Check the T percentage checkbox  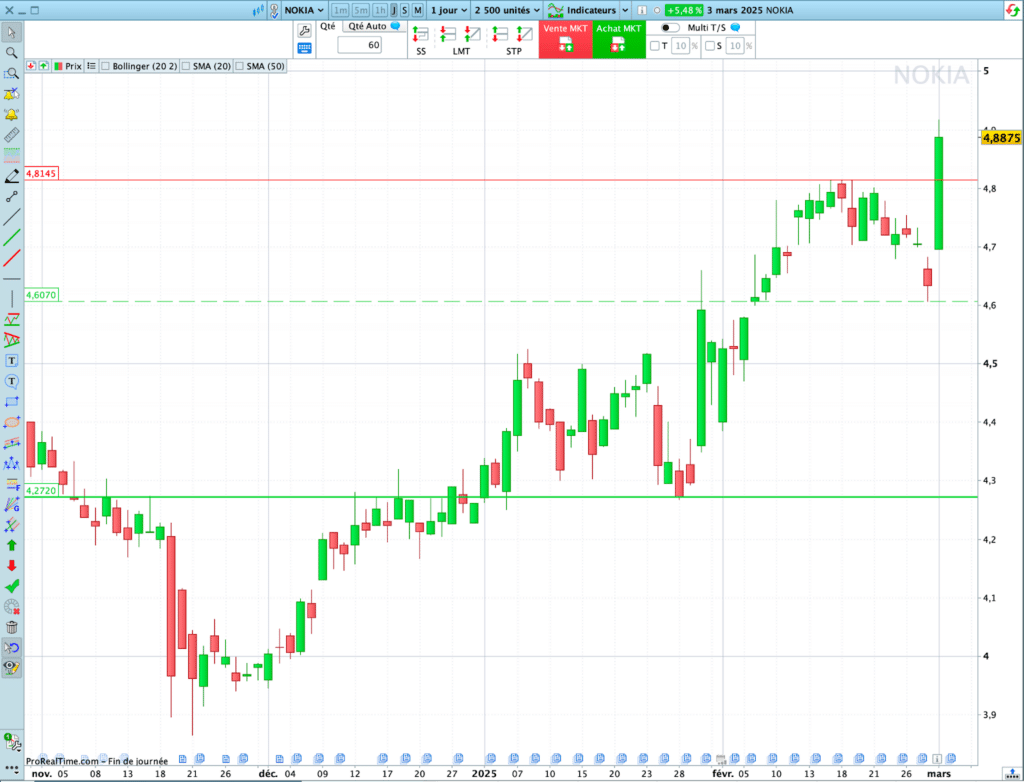[x=654, y=46]
